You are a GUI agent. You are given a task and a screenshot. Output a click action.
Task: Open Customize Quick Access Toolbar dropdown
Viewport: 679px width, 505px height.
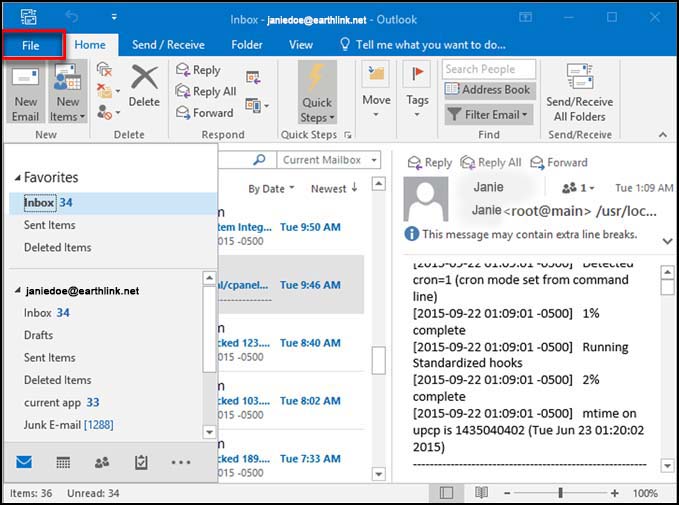tap(114, 17)
